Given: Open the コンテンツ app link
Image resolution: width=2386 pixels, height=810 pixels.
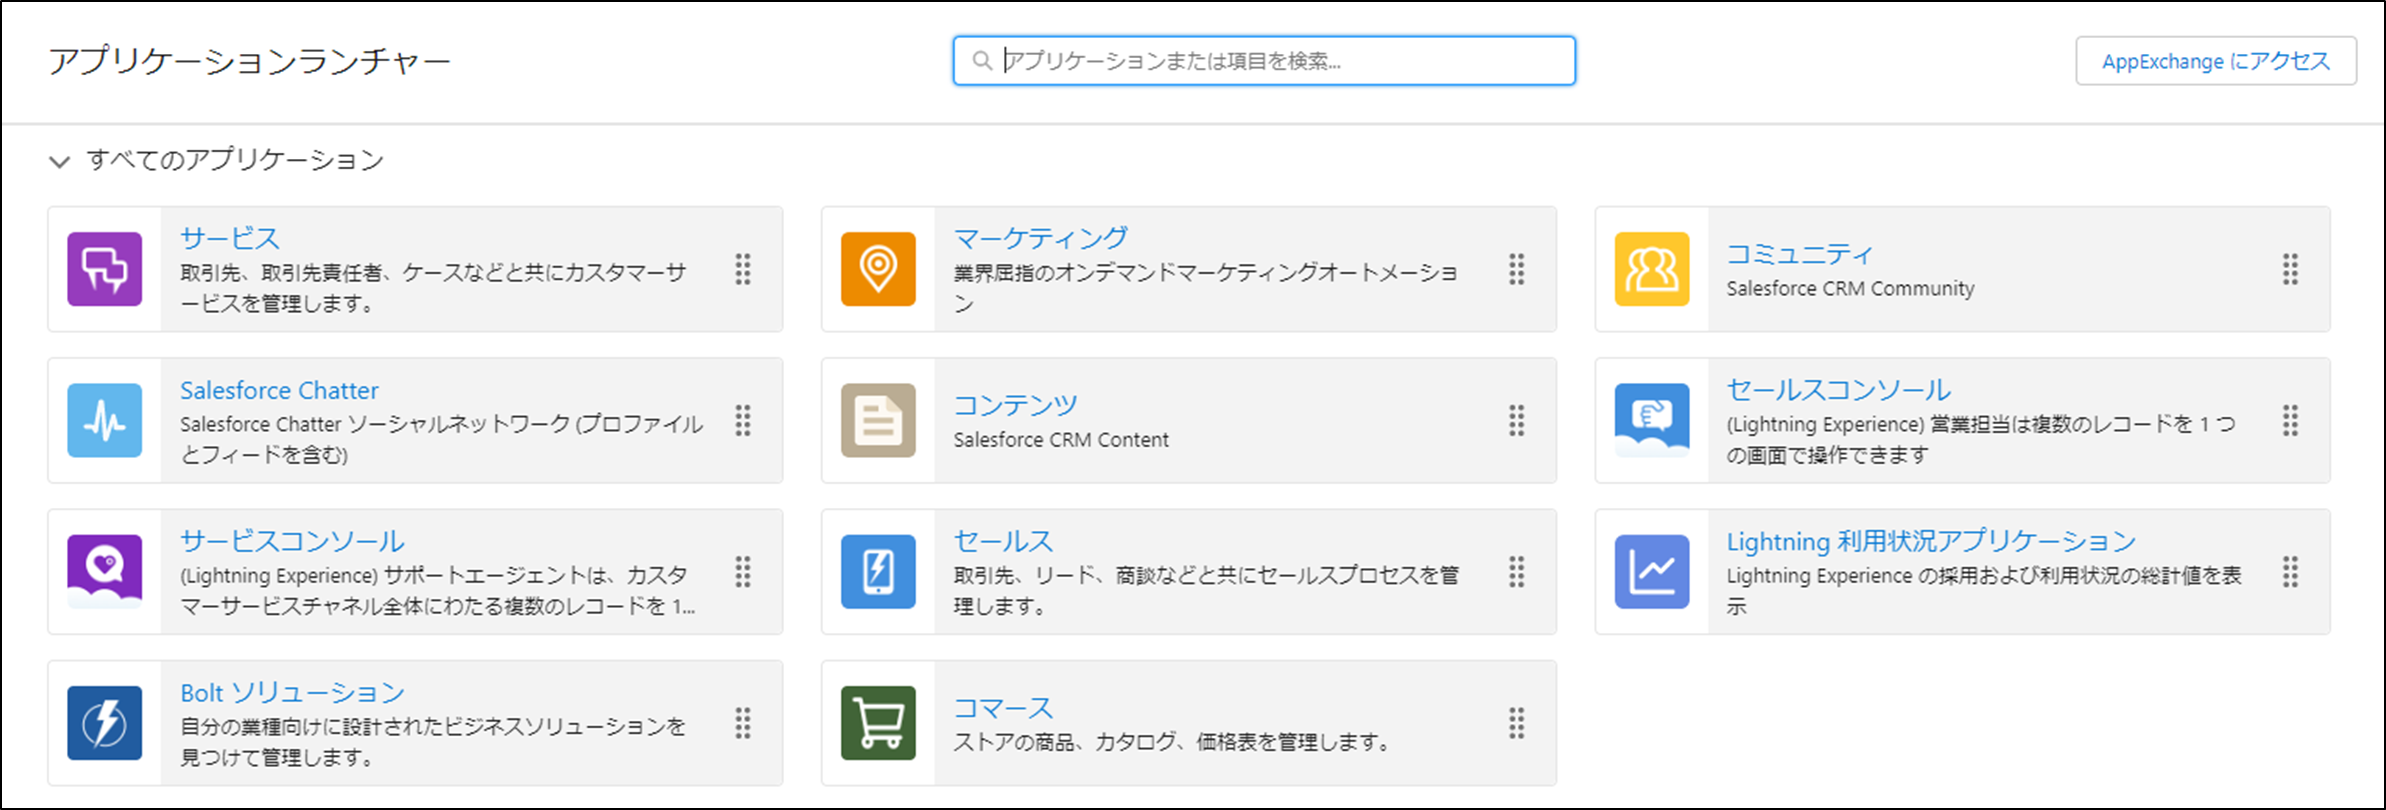Looking at the screenshot, I should 1016,405.
